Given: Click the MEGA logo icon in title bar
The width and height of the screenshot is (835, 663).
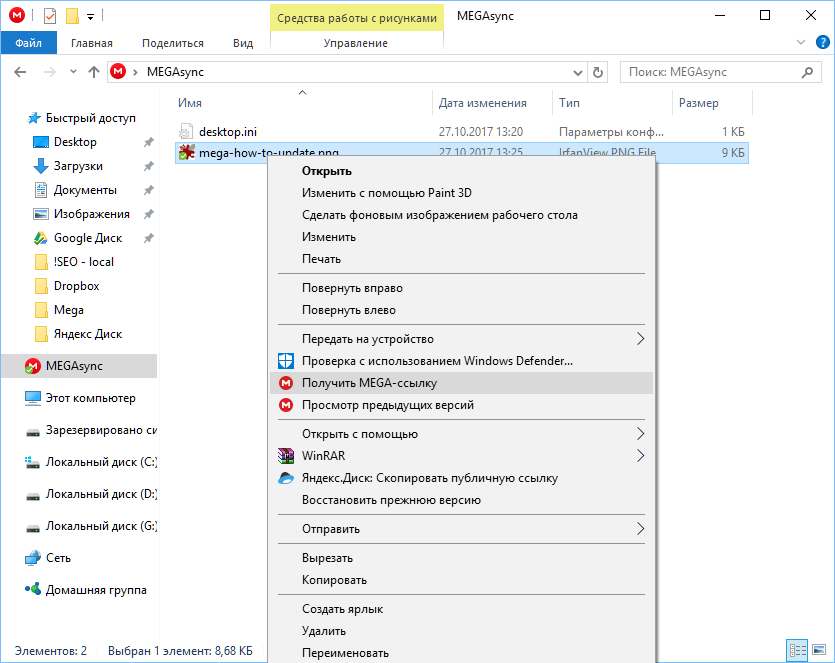Looking at the screenshot, I should click(x=17, y=15).
